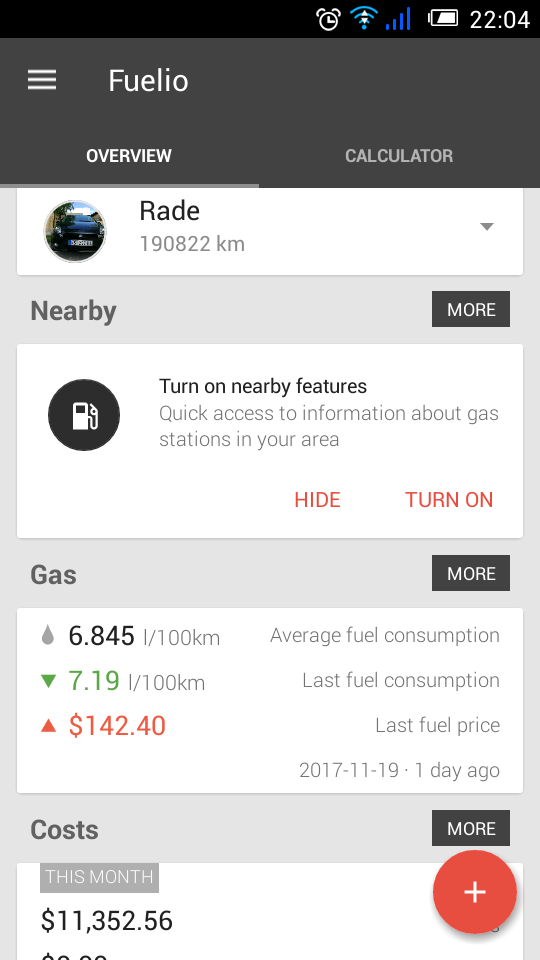This screenshot has height=960, width=540.
Task: Tap the green down arrow beside 7.19
Action: tap(48, 680)
